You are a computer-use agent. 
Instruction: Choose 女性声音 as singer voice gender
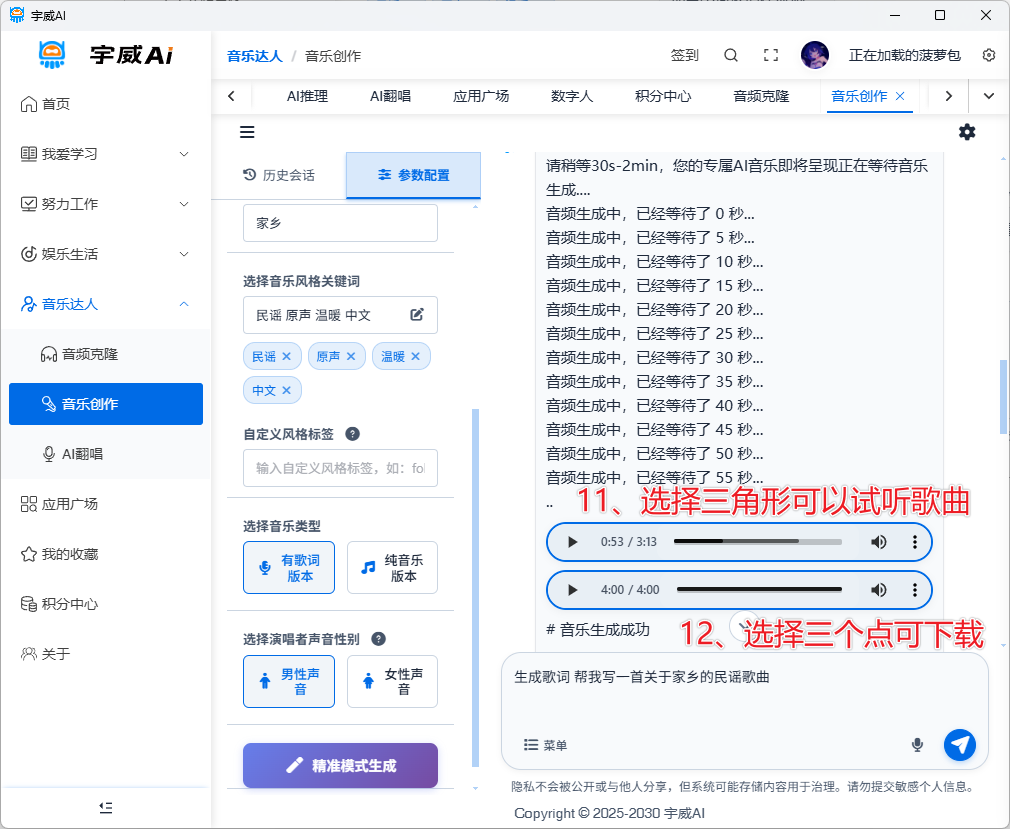tap(392, 682)
